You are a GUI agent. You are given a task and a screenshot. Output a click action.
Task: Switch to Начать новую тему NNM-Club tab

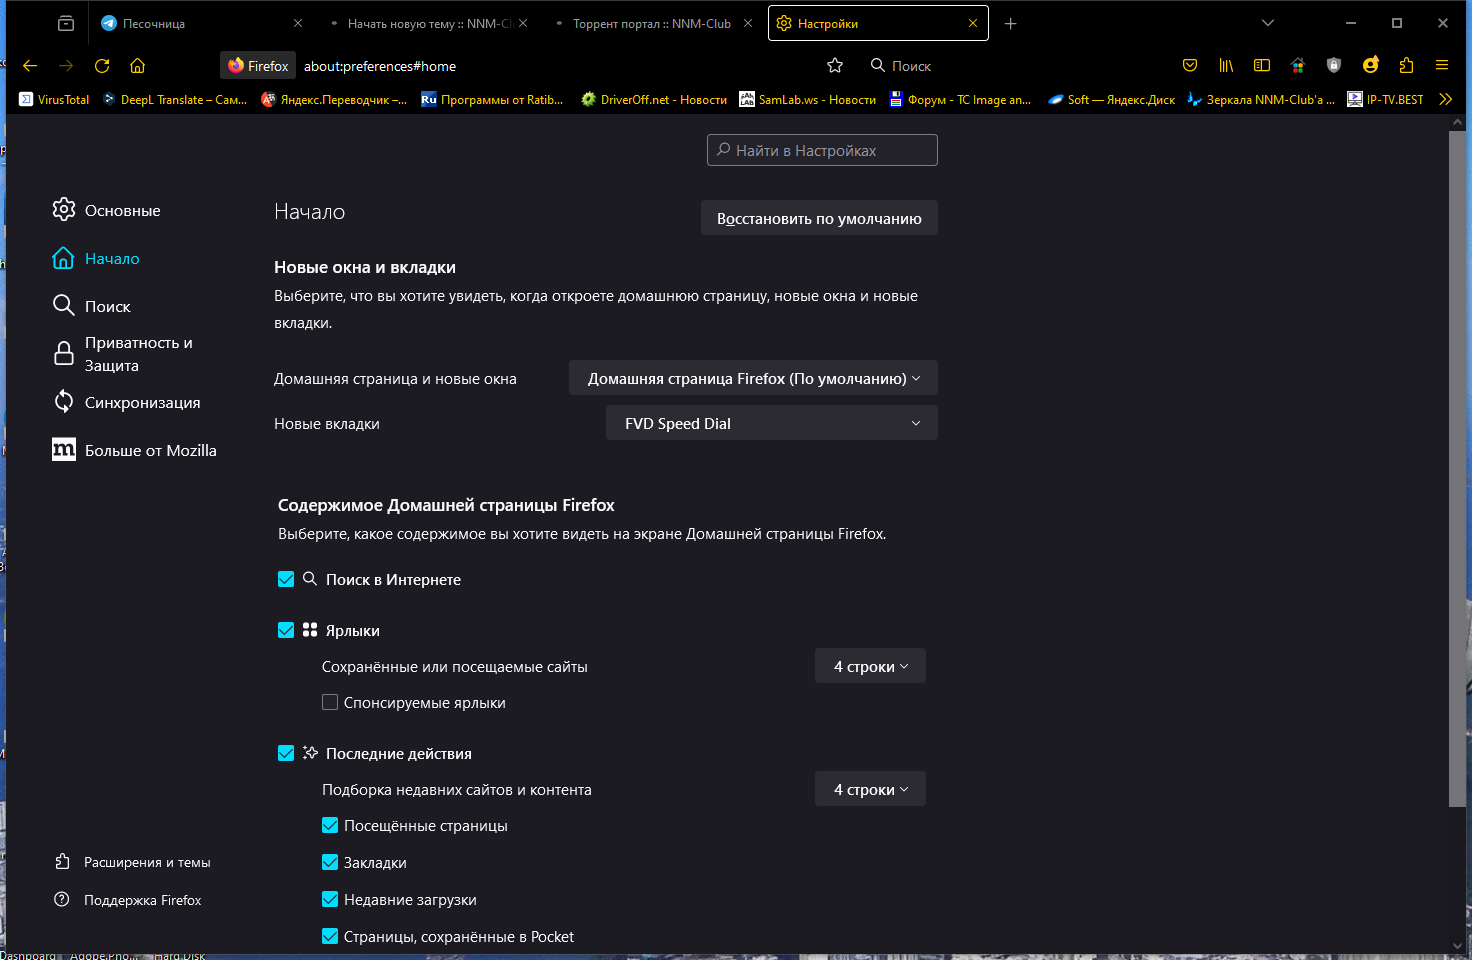(428, 23)
